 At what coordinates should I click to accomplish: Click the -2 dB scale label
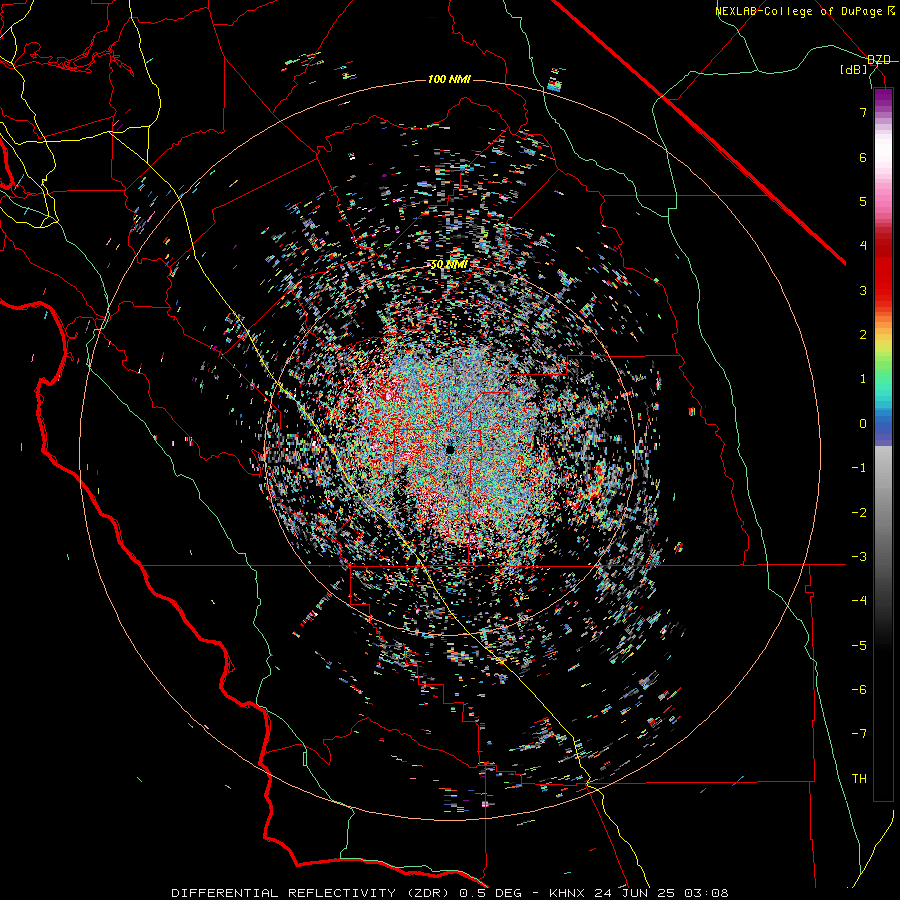859,513
